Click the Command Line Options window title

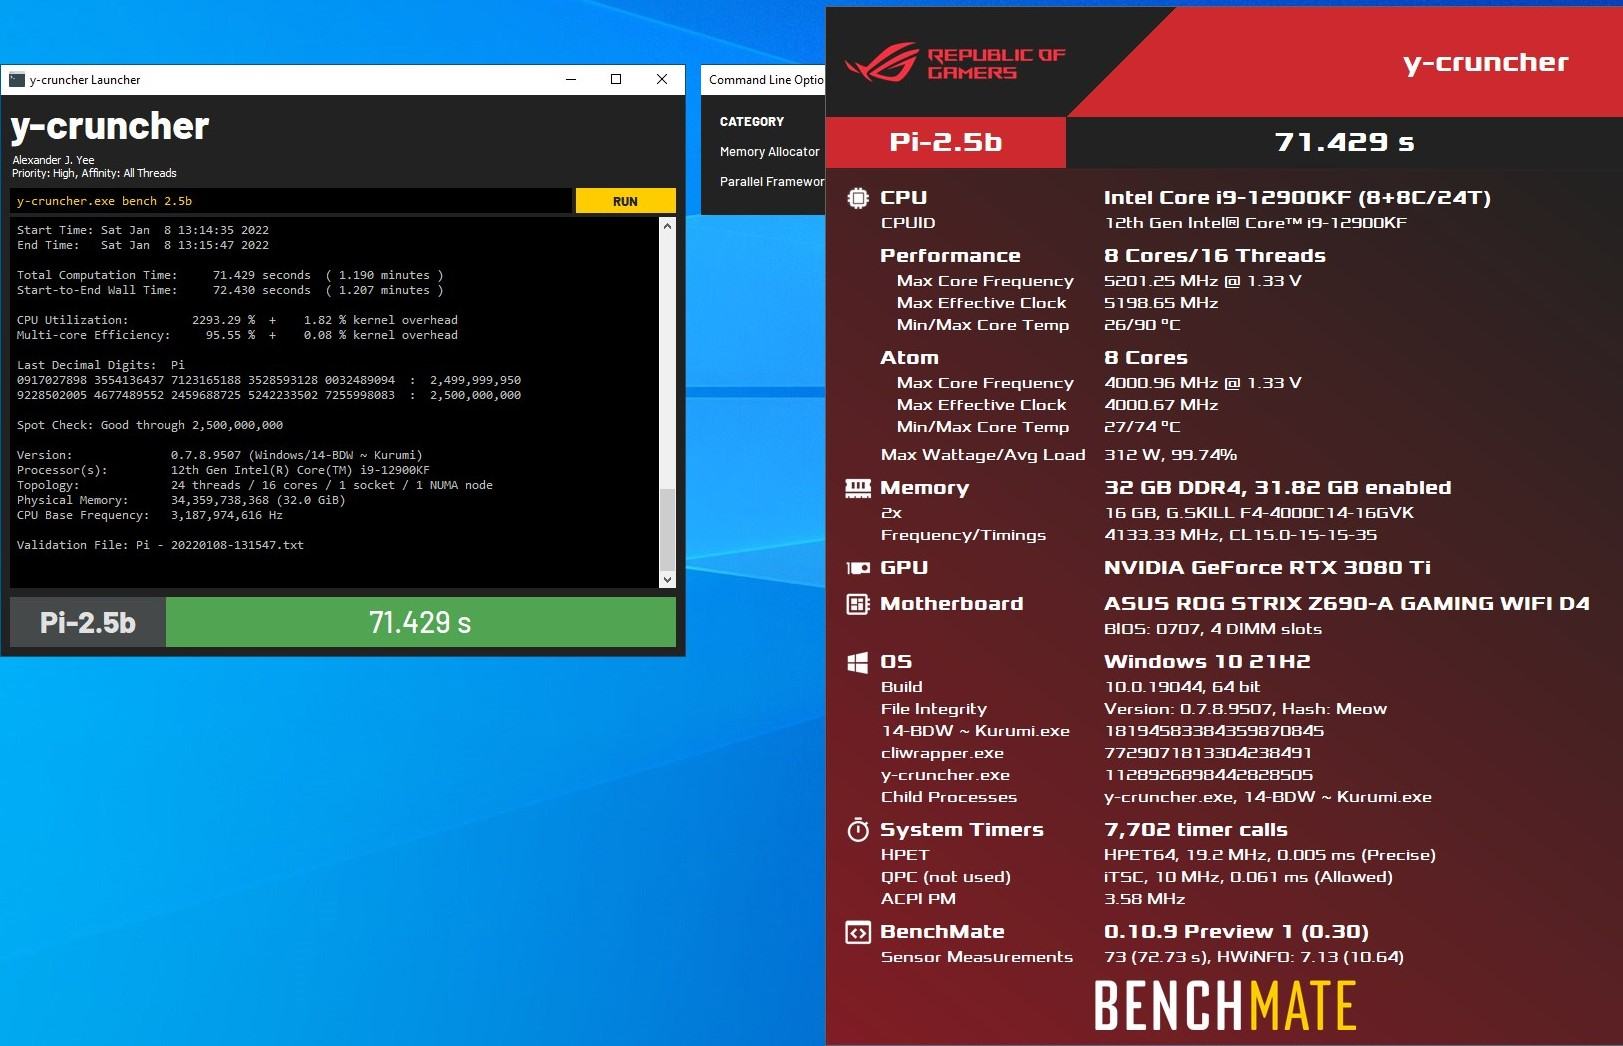coord(767,80)
